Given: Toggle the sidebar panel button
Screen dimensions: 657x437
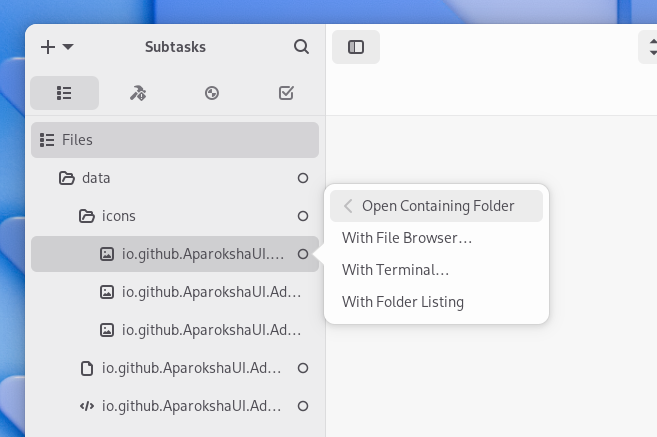Looking at the screenshot, I should 356,47.
